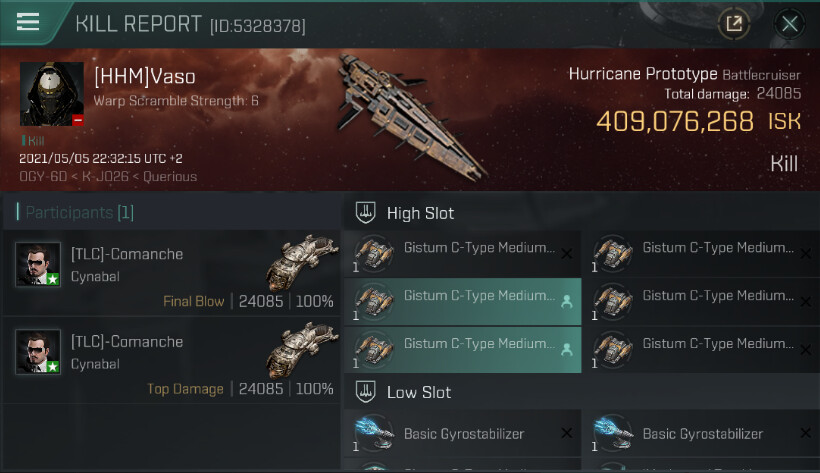This screenshot has height=473, width=820.
Task: Click dropped-item person icon on second left Gistum
Action: pyautogui.click(x=566, y=302)
